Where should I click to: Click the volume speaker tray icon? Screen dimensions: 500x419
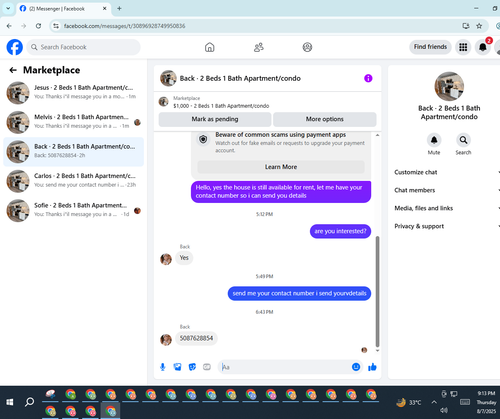(x=444, y=410)
